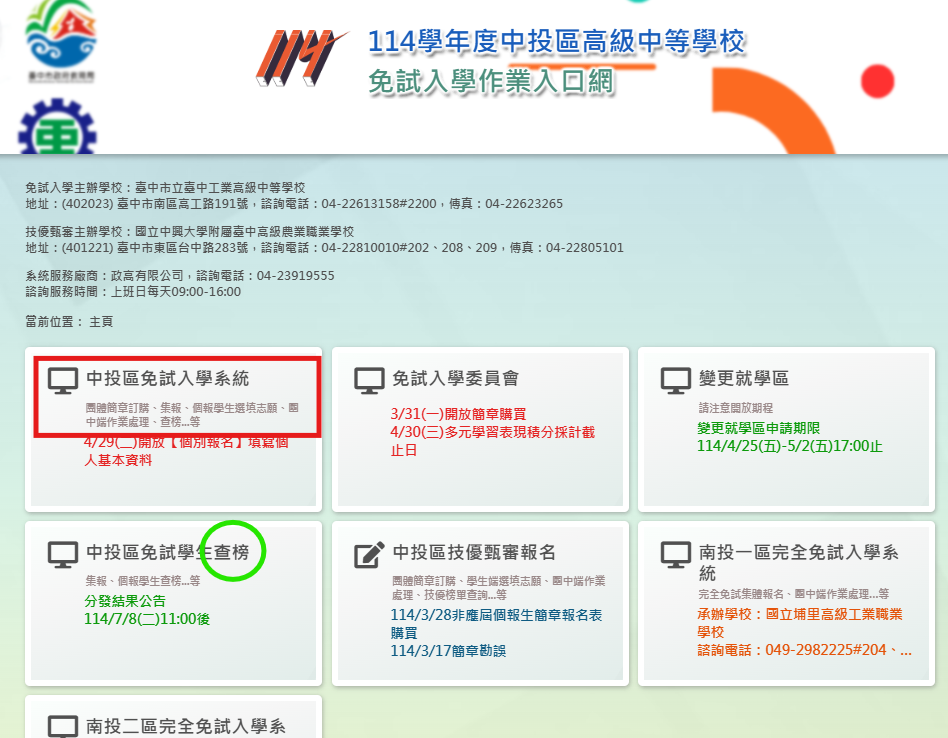Click the 請注意開放期程 gray description

[736, 408]
